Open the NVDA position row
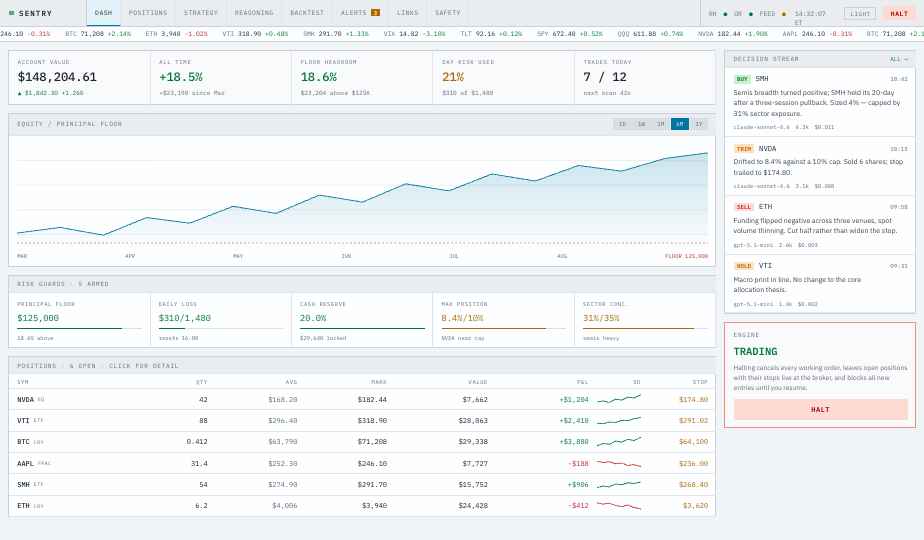The width and height of the screenshot is (924, 540). 362,400
